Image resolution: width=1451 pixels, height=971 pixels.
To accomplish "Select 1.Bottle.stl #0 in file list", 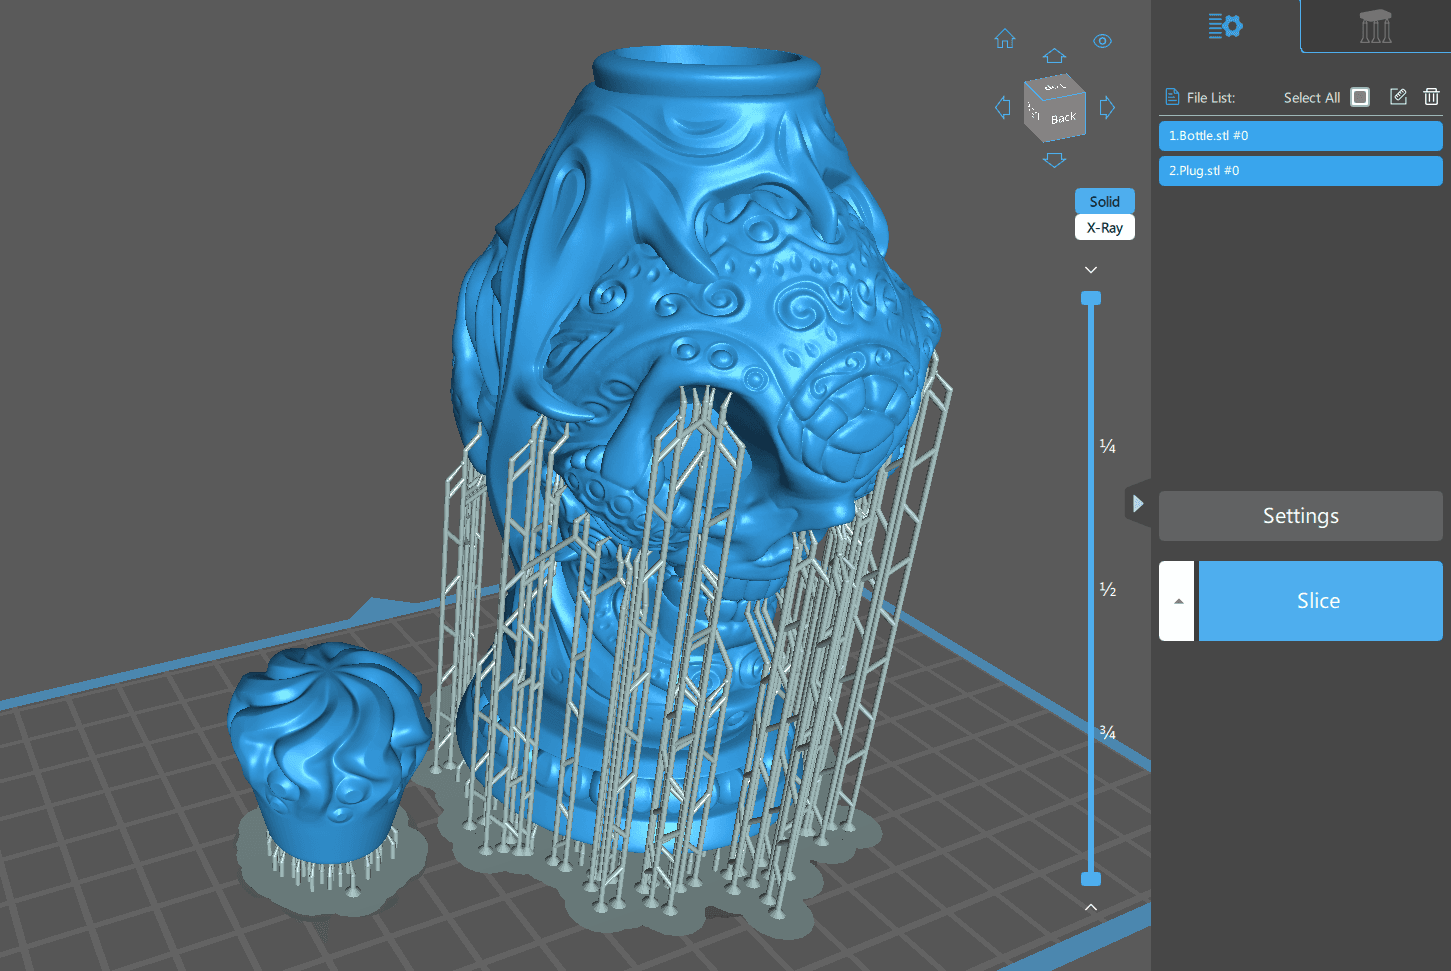I will click(1300, 136).
